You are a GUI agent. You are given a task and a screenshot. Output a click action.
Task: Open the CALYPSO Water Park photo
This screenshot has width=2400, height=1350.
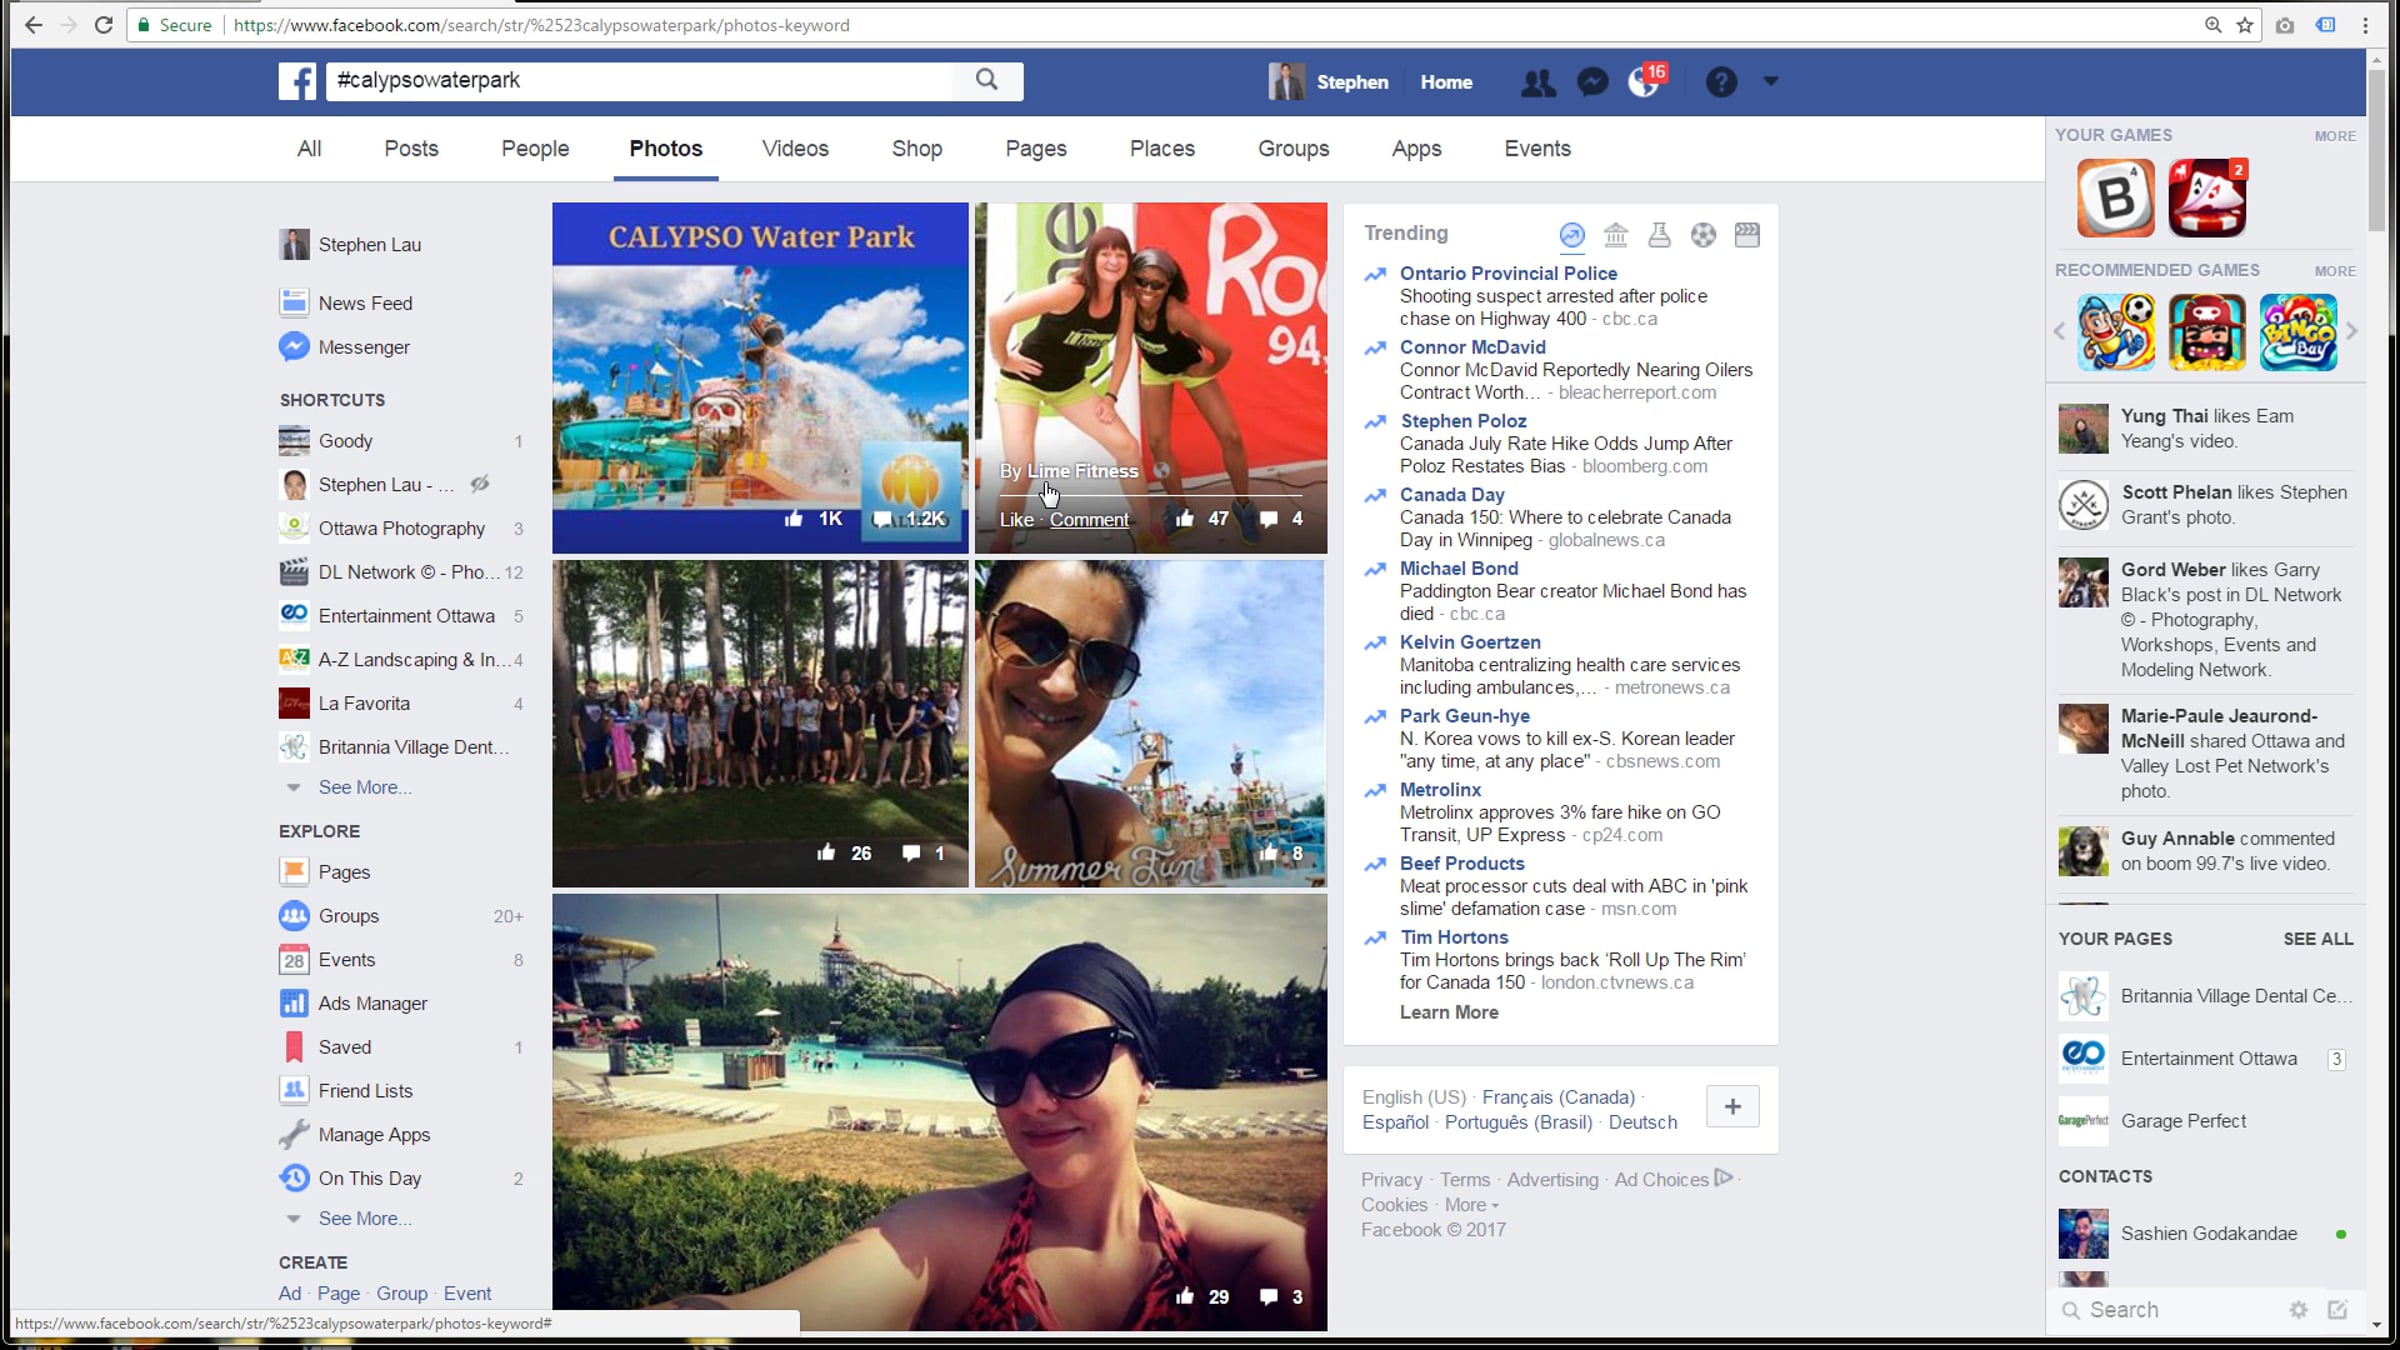[760, 378]
